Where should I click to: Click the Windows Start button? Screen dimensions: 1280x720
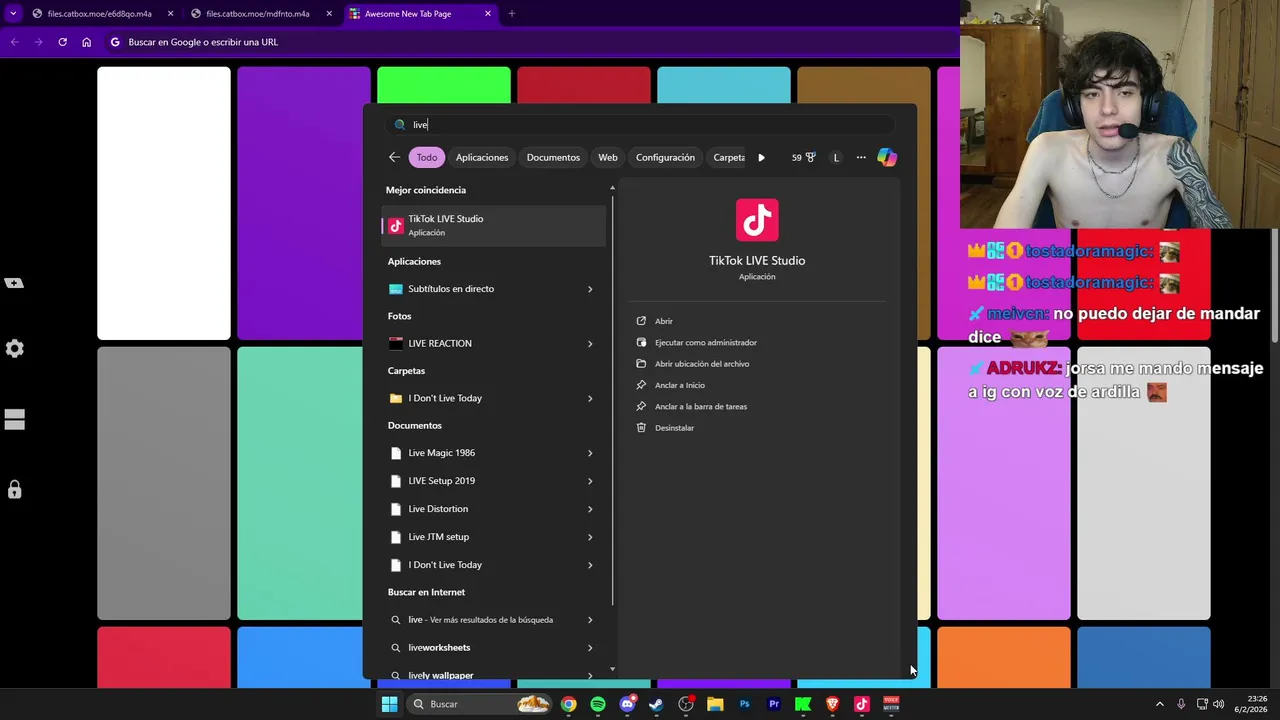coord(389,704)
